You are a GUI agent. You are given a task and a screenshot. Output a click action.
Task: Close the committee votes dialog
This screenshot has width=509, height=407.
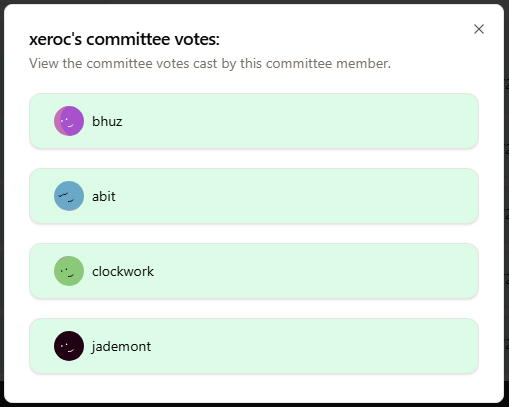(x=479, y=29)
